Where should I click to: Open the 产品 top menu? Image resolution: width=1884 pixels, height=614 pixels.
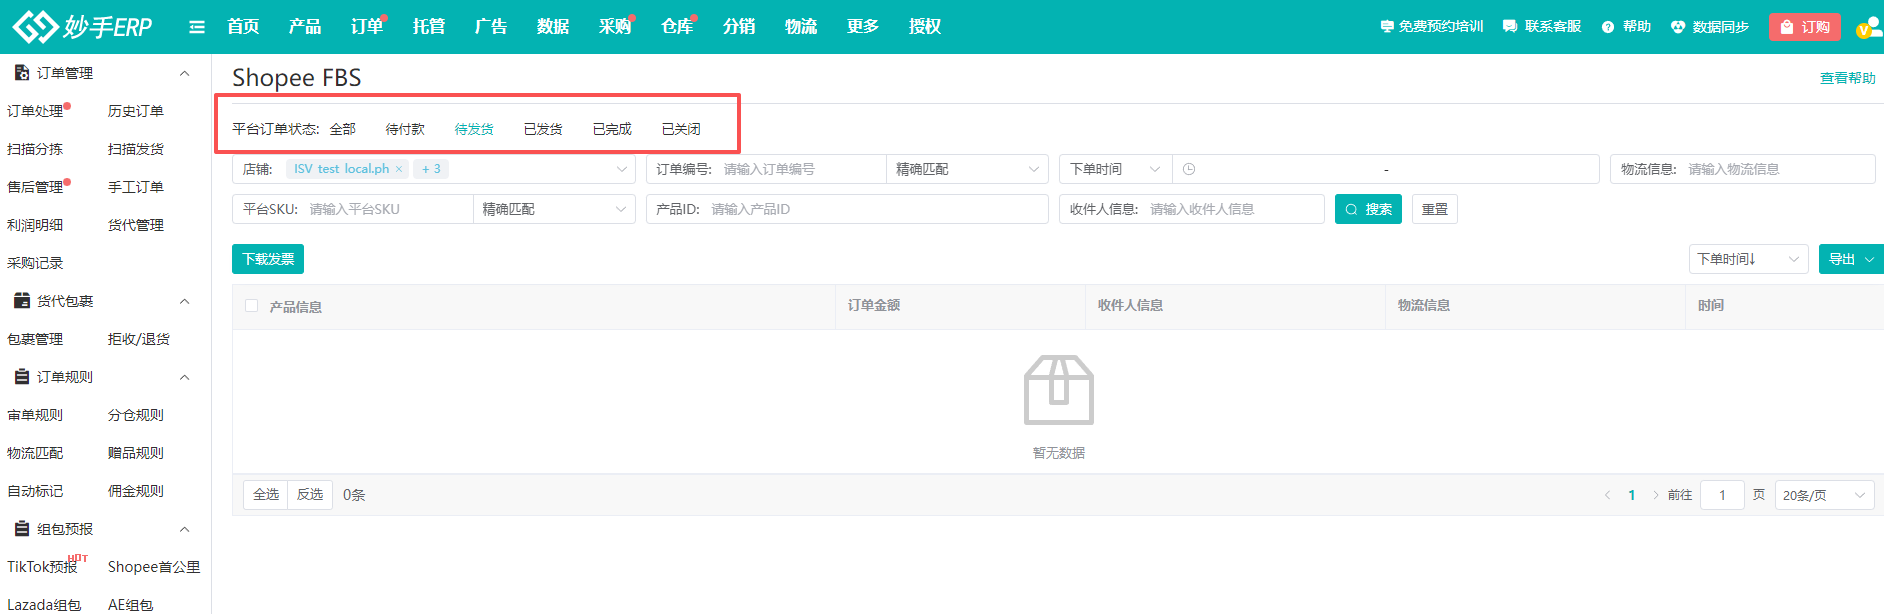coord(305,27)
